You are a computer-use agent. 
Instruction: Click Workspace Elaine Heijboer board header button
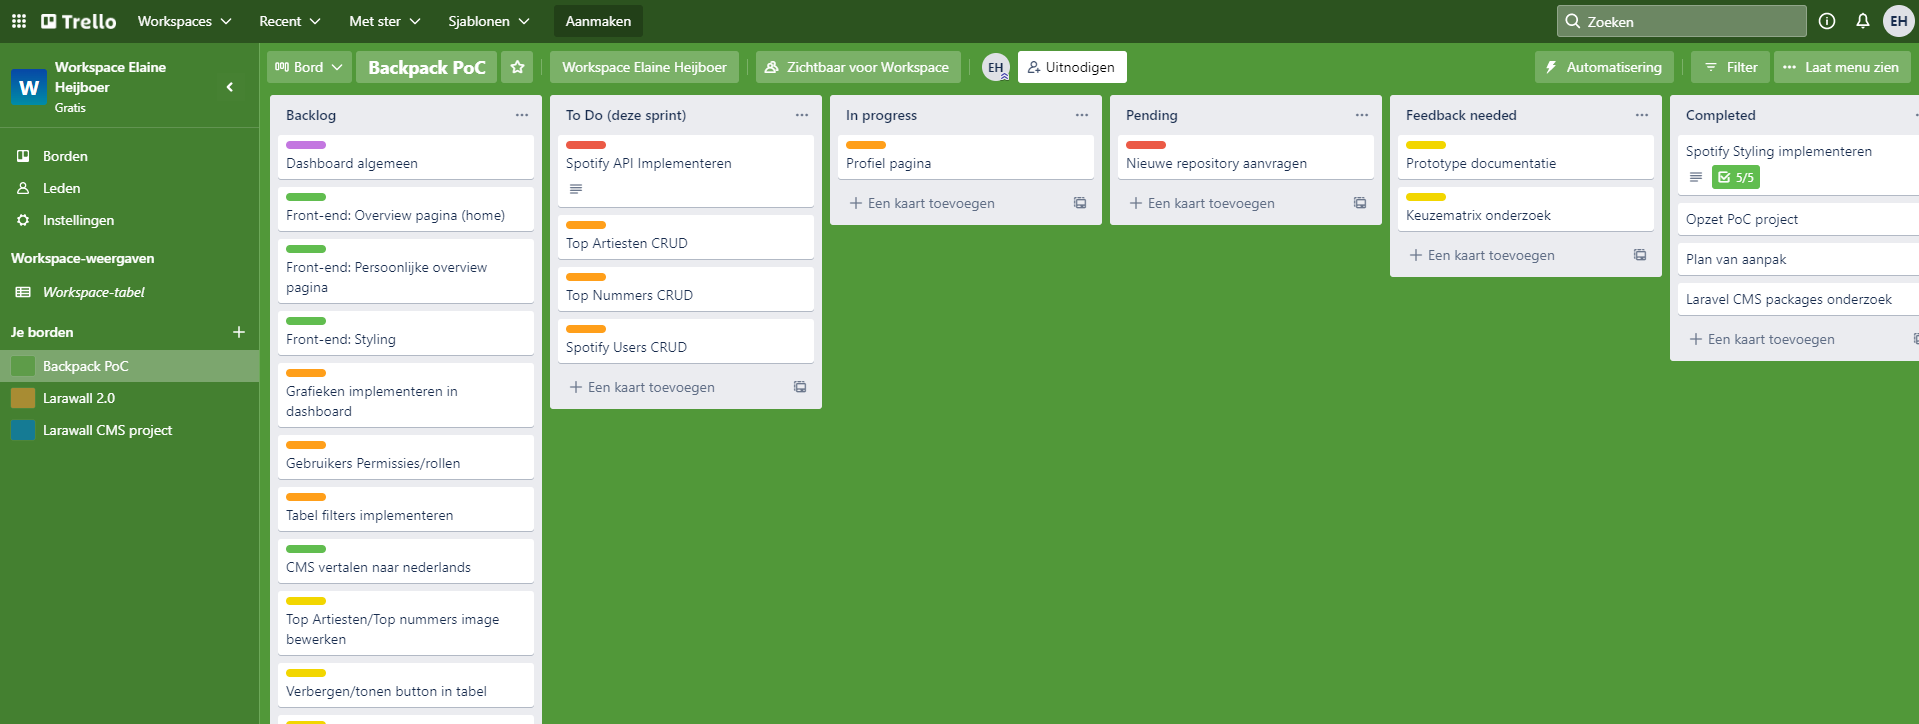tap(644, 67)
